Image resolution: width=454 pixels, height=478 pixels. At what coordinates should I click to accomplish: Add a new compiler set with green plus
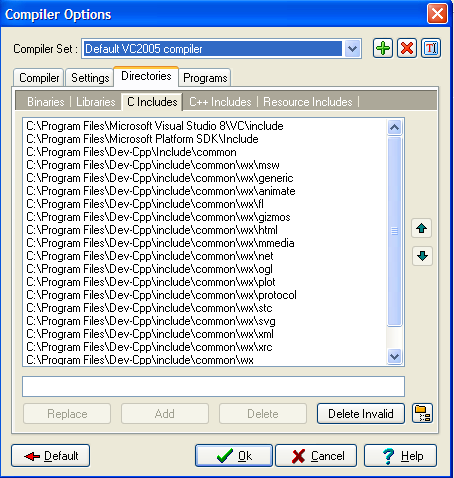[x=383, y=49]
